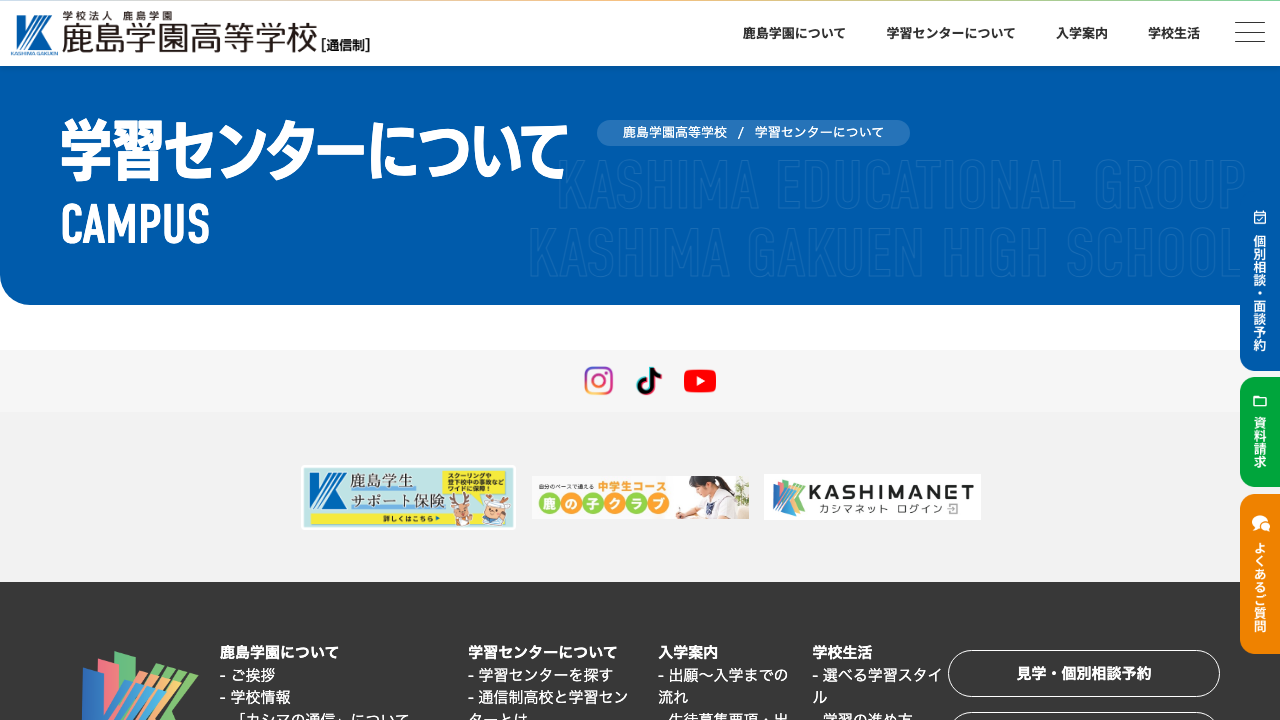Image resolution: width=1280 pixels, height=720 pixels.
Task: Click the CAMPUS subtitle text
Action: point(135,224)
